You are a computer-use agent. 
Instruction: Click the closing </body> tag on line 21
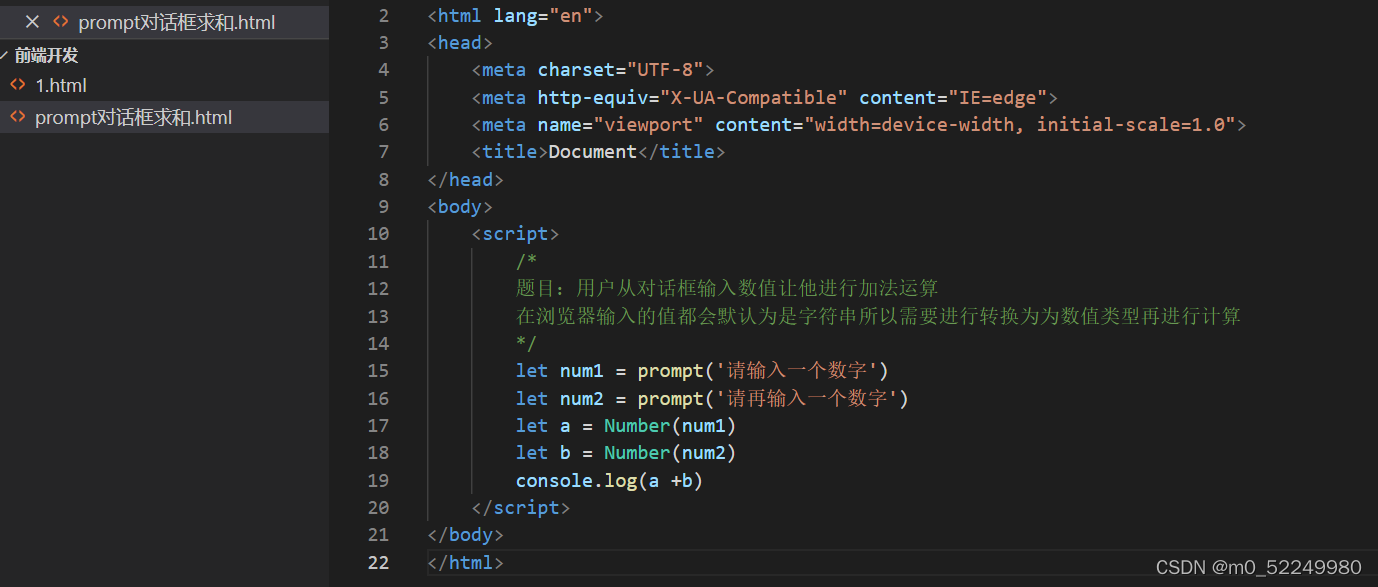(464, 534)
